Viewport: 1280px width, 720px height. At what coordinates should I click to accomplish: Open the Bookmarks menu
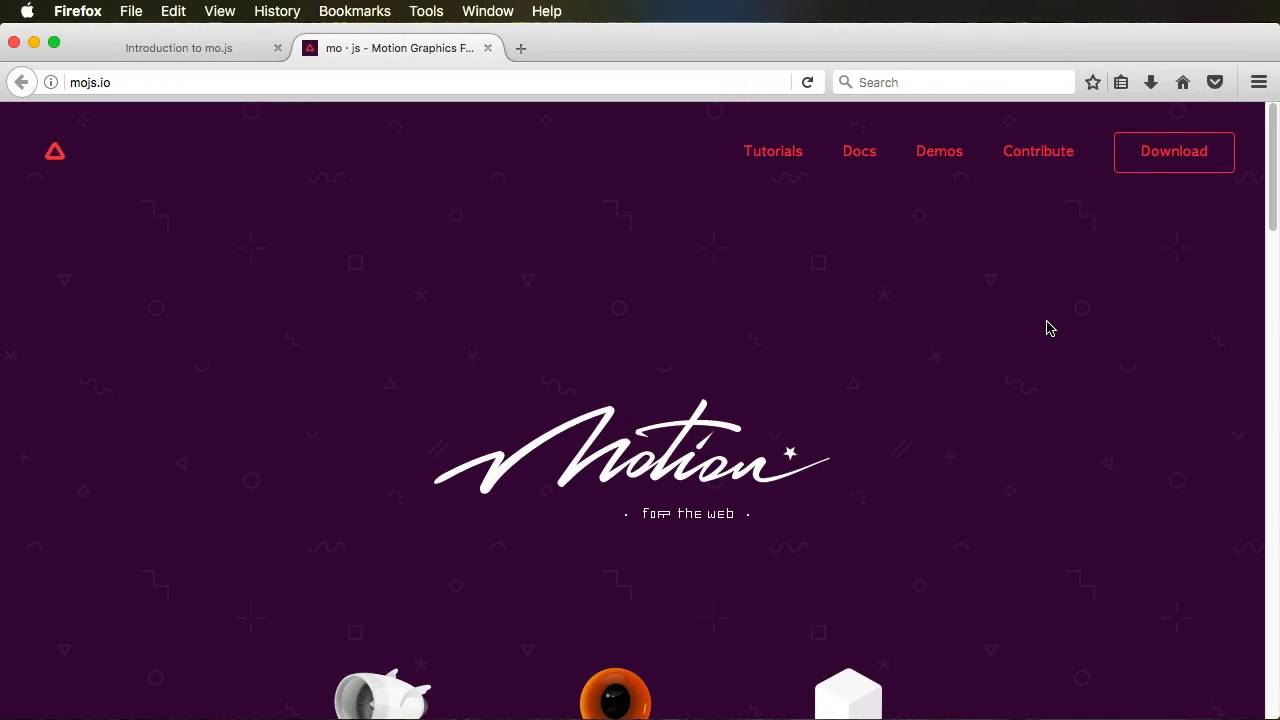355,11
